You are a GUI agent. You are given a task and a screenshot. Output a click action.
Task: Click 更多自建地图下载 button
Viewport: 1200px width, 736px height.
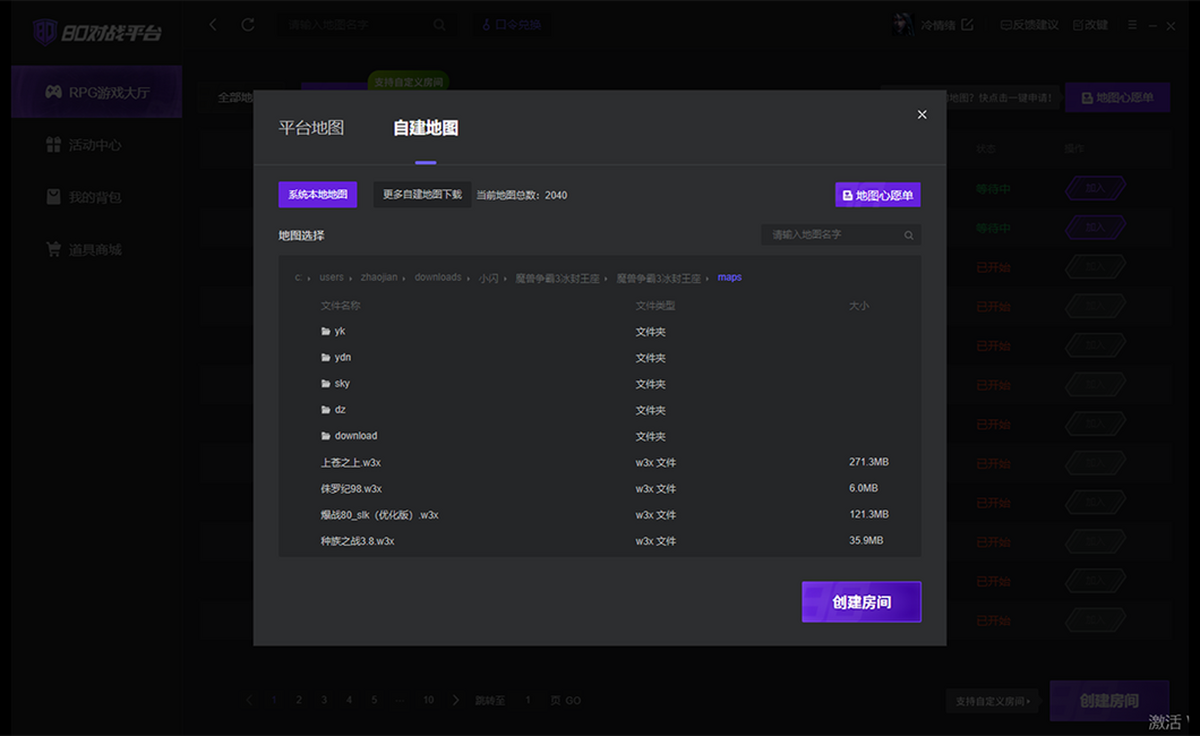click(x=422, y=195)
